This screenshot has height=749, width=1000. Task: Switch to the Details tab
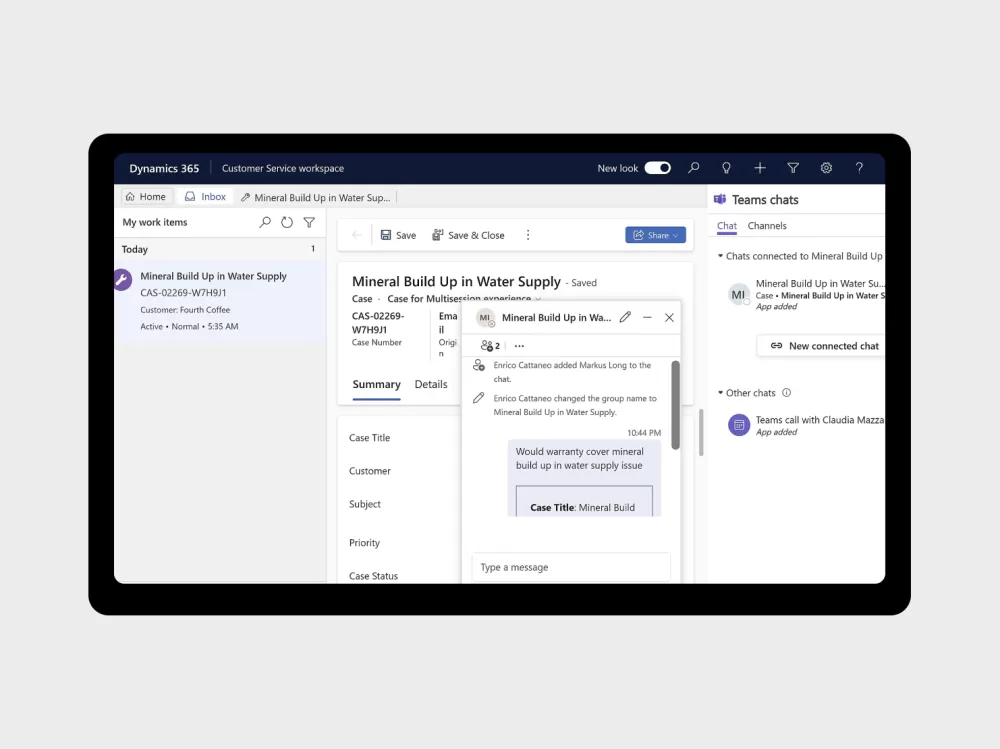(x=431, y=384)
